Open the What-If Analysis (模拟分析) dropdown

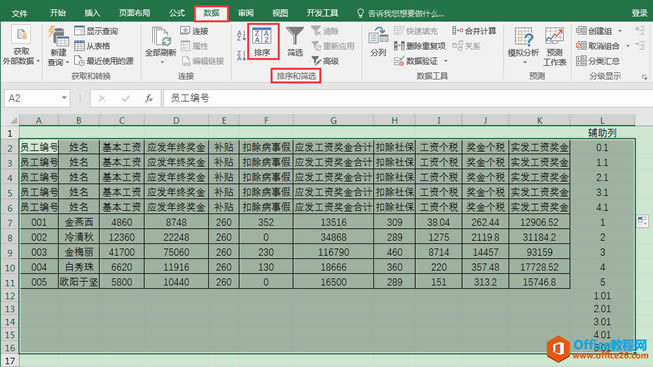click(523, 46)
